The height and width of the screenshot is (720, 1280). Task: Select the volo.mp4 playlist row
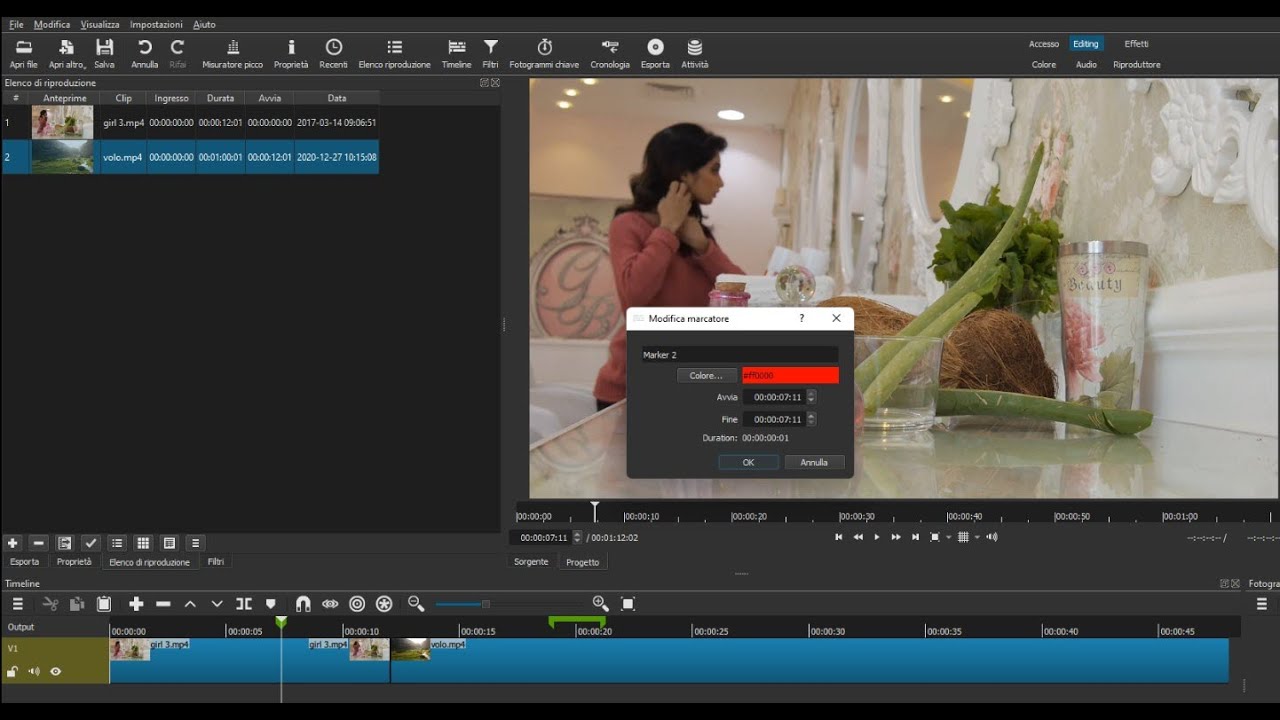(190, 157)
